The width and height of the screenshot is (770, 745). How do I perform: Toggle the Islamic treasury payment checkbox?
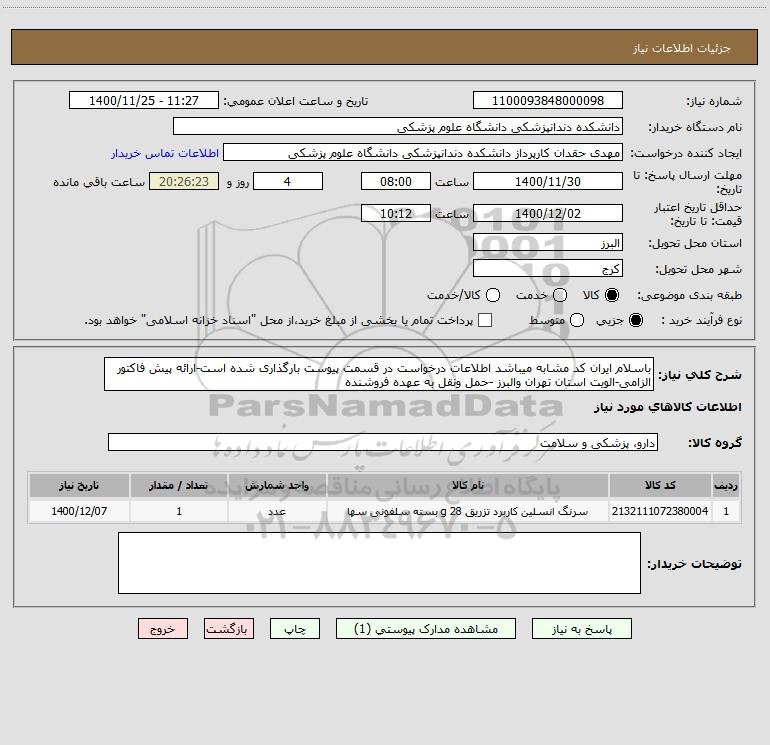[x=485, y=320]
